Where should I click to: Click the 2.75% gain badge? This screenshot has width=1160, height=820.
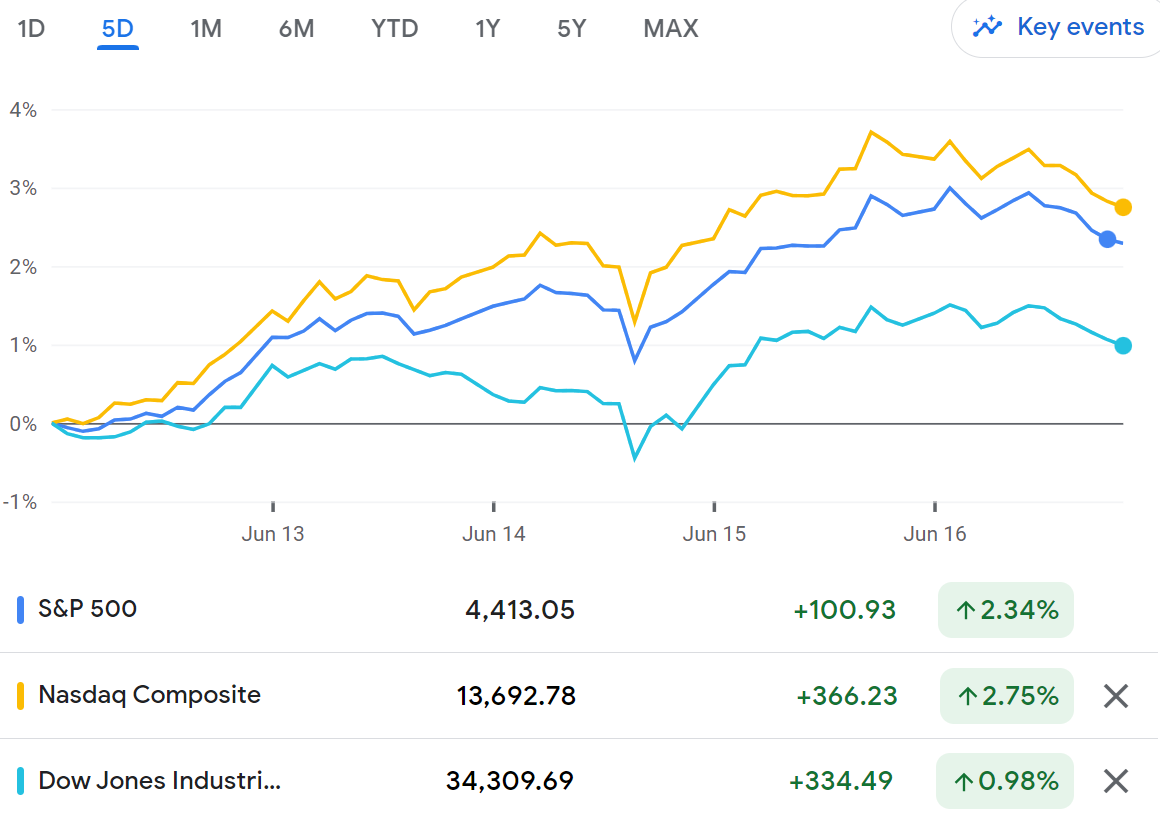pos(1006,696)
